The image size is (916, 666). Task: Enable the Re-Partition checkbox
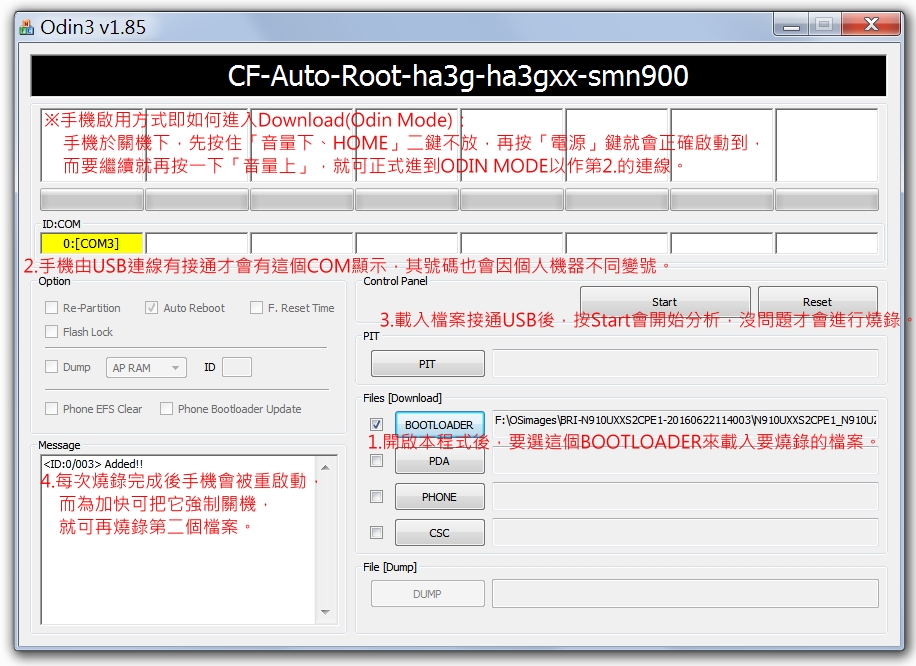tap(51, 307)
